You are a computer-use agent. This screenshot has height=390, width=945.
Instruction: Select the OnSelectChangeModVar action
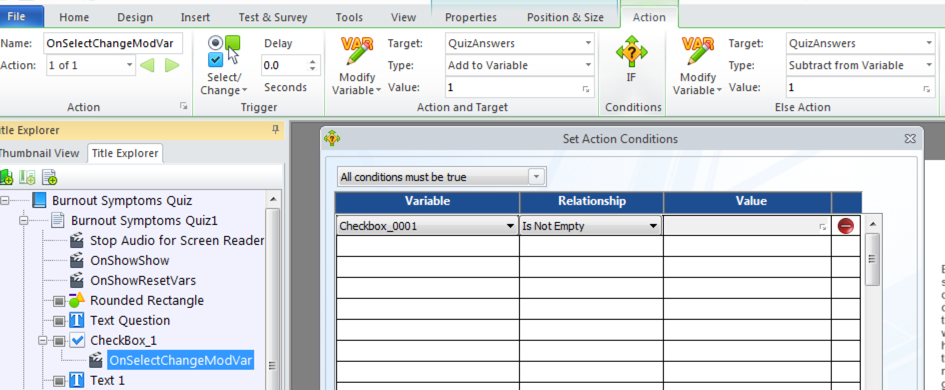[180, 360]
